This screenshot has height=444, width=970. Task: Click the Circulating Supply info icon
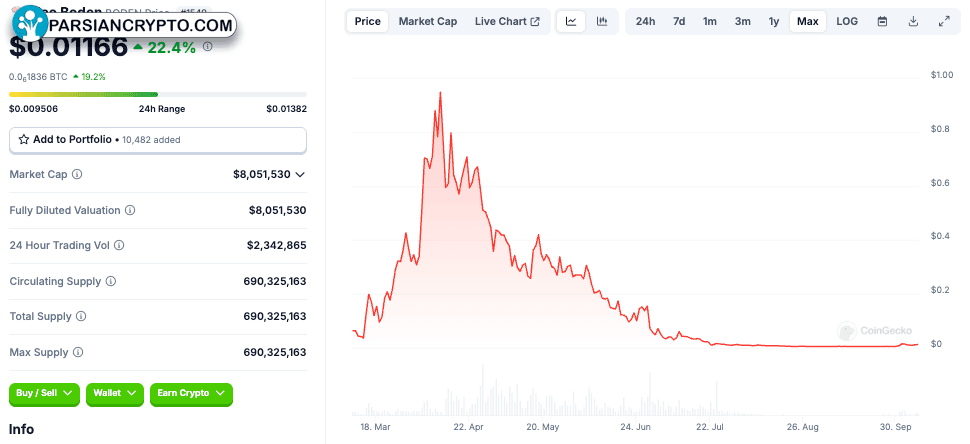[110, 281]
